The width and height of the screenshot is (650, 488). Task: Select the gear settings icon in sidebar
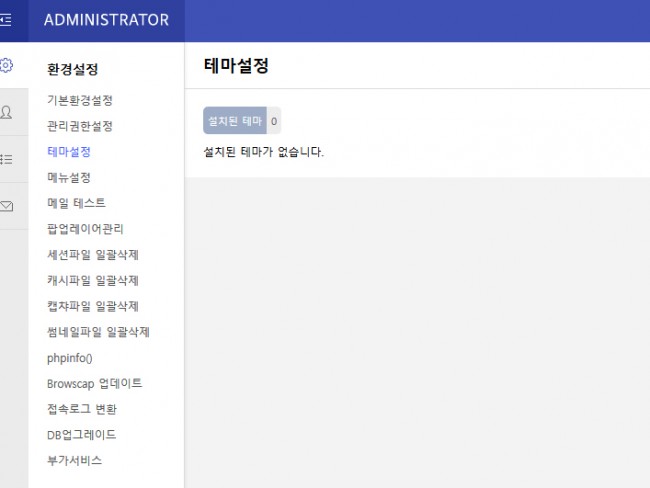tap(6, 65)
